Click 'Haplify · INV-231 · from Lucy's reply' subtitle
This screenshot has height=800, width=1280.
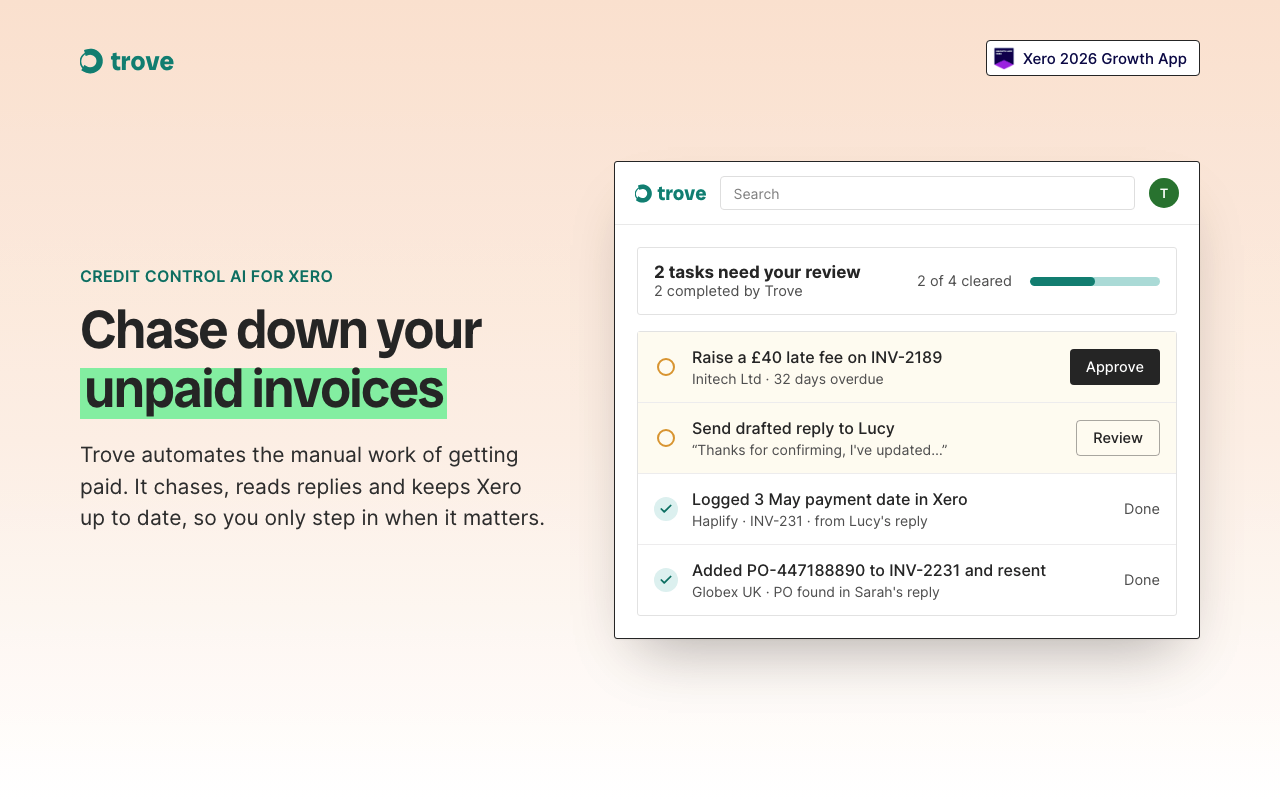(810, 521)
